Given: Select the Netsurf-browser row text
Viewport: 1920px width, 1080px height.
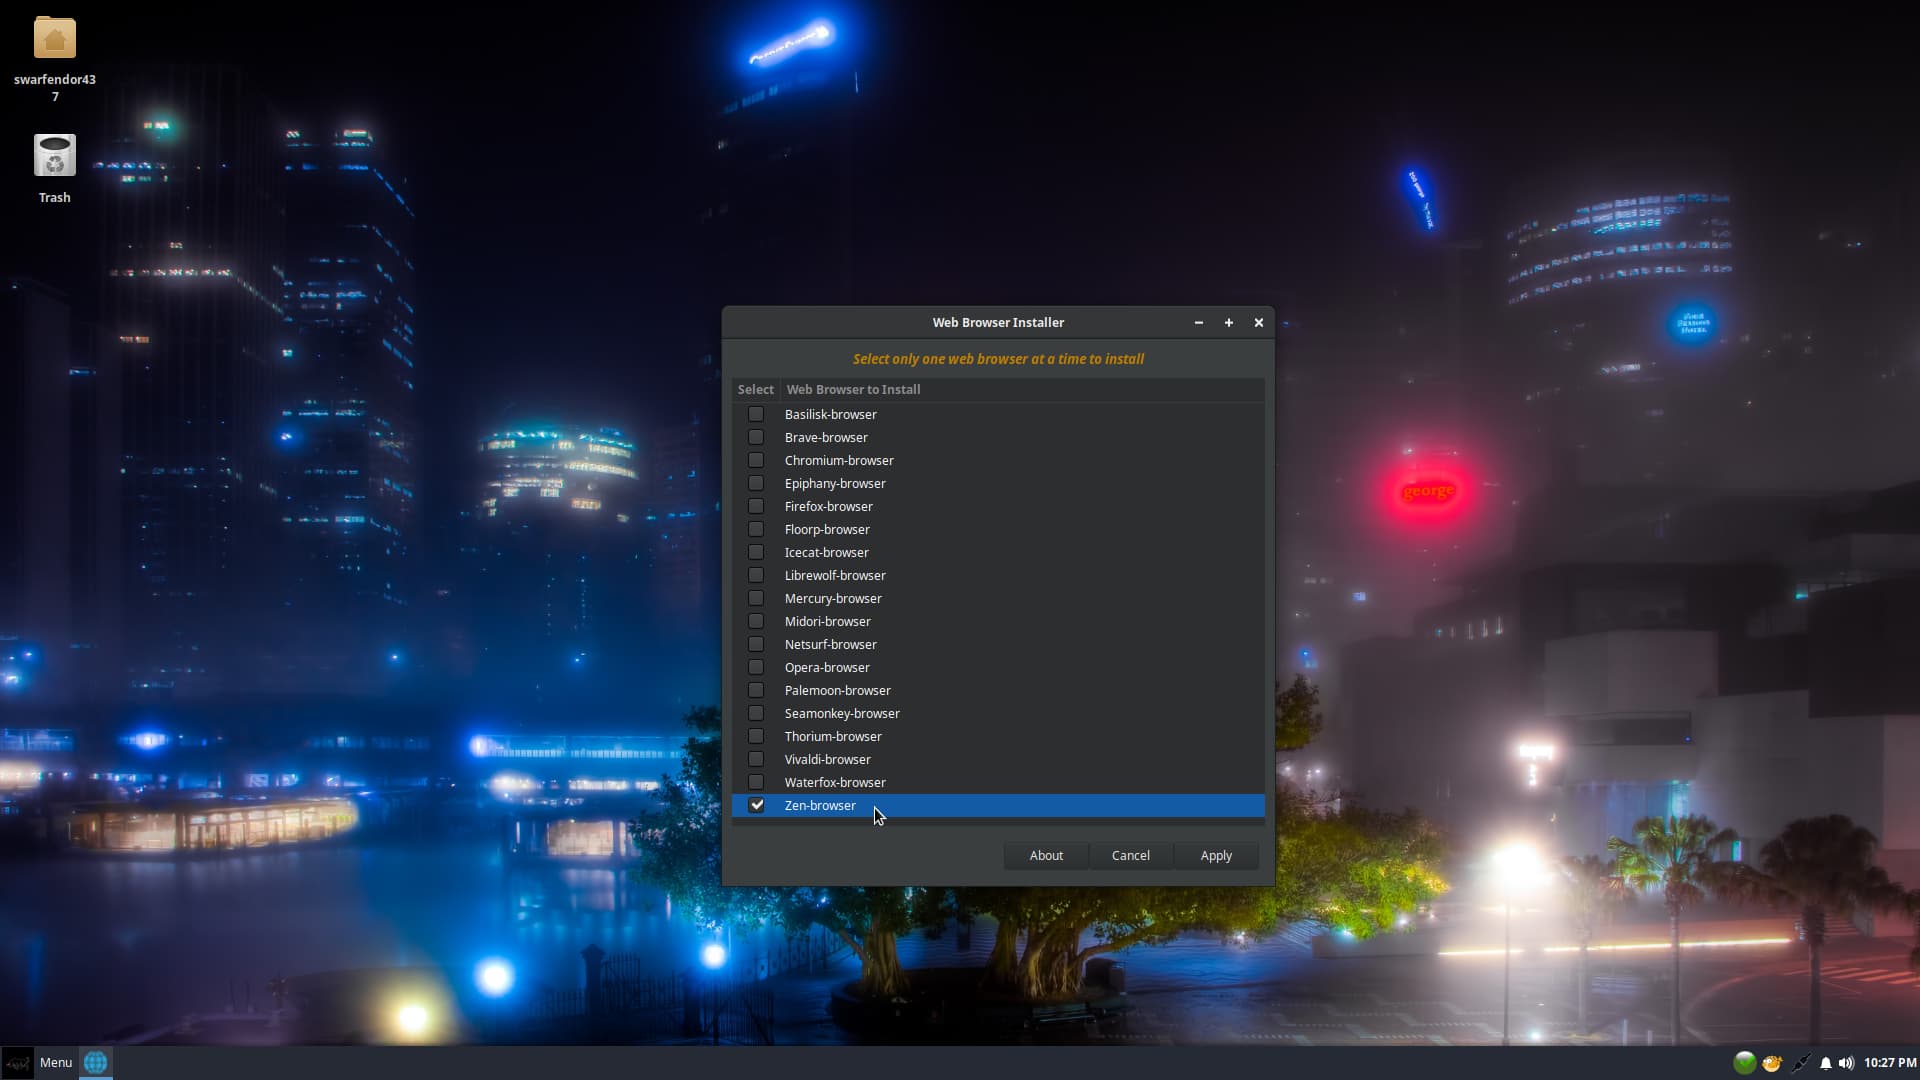Looking at the screenshot, I should (x=830, y=644).
